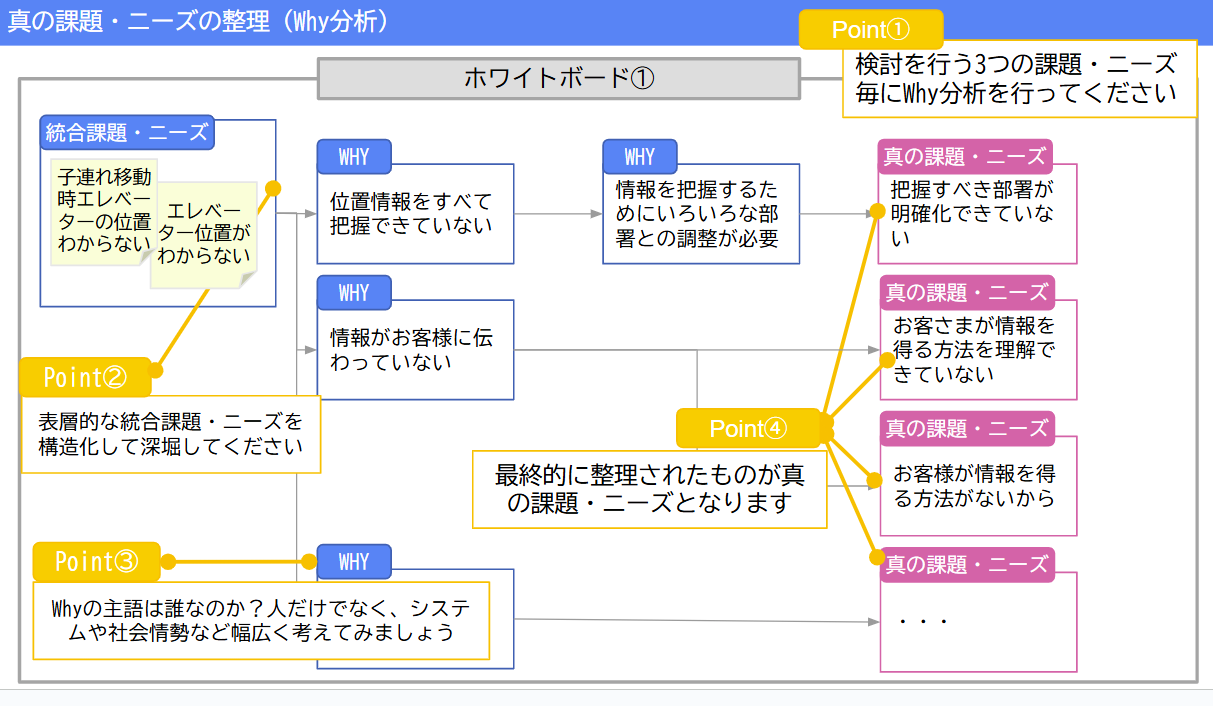Select the Point② label
The image size is (1213, 706).
pos(85,378)
